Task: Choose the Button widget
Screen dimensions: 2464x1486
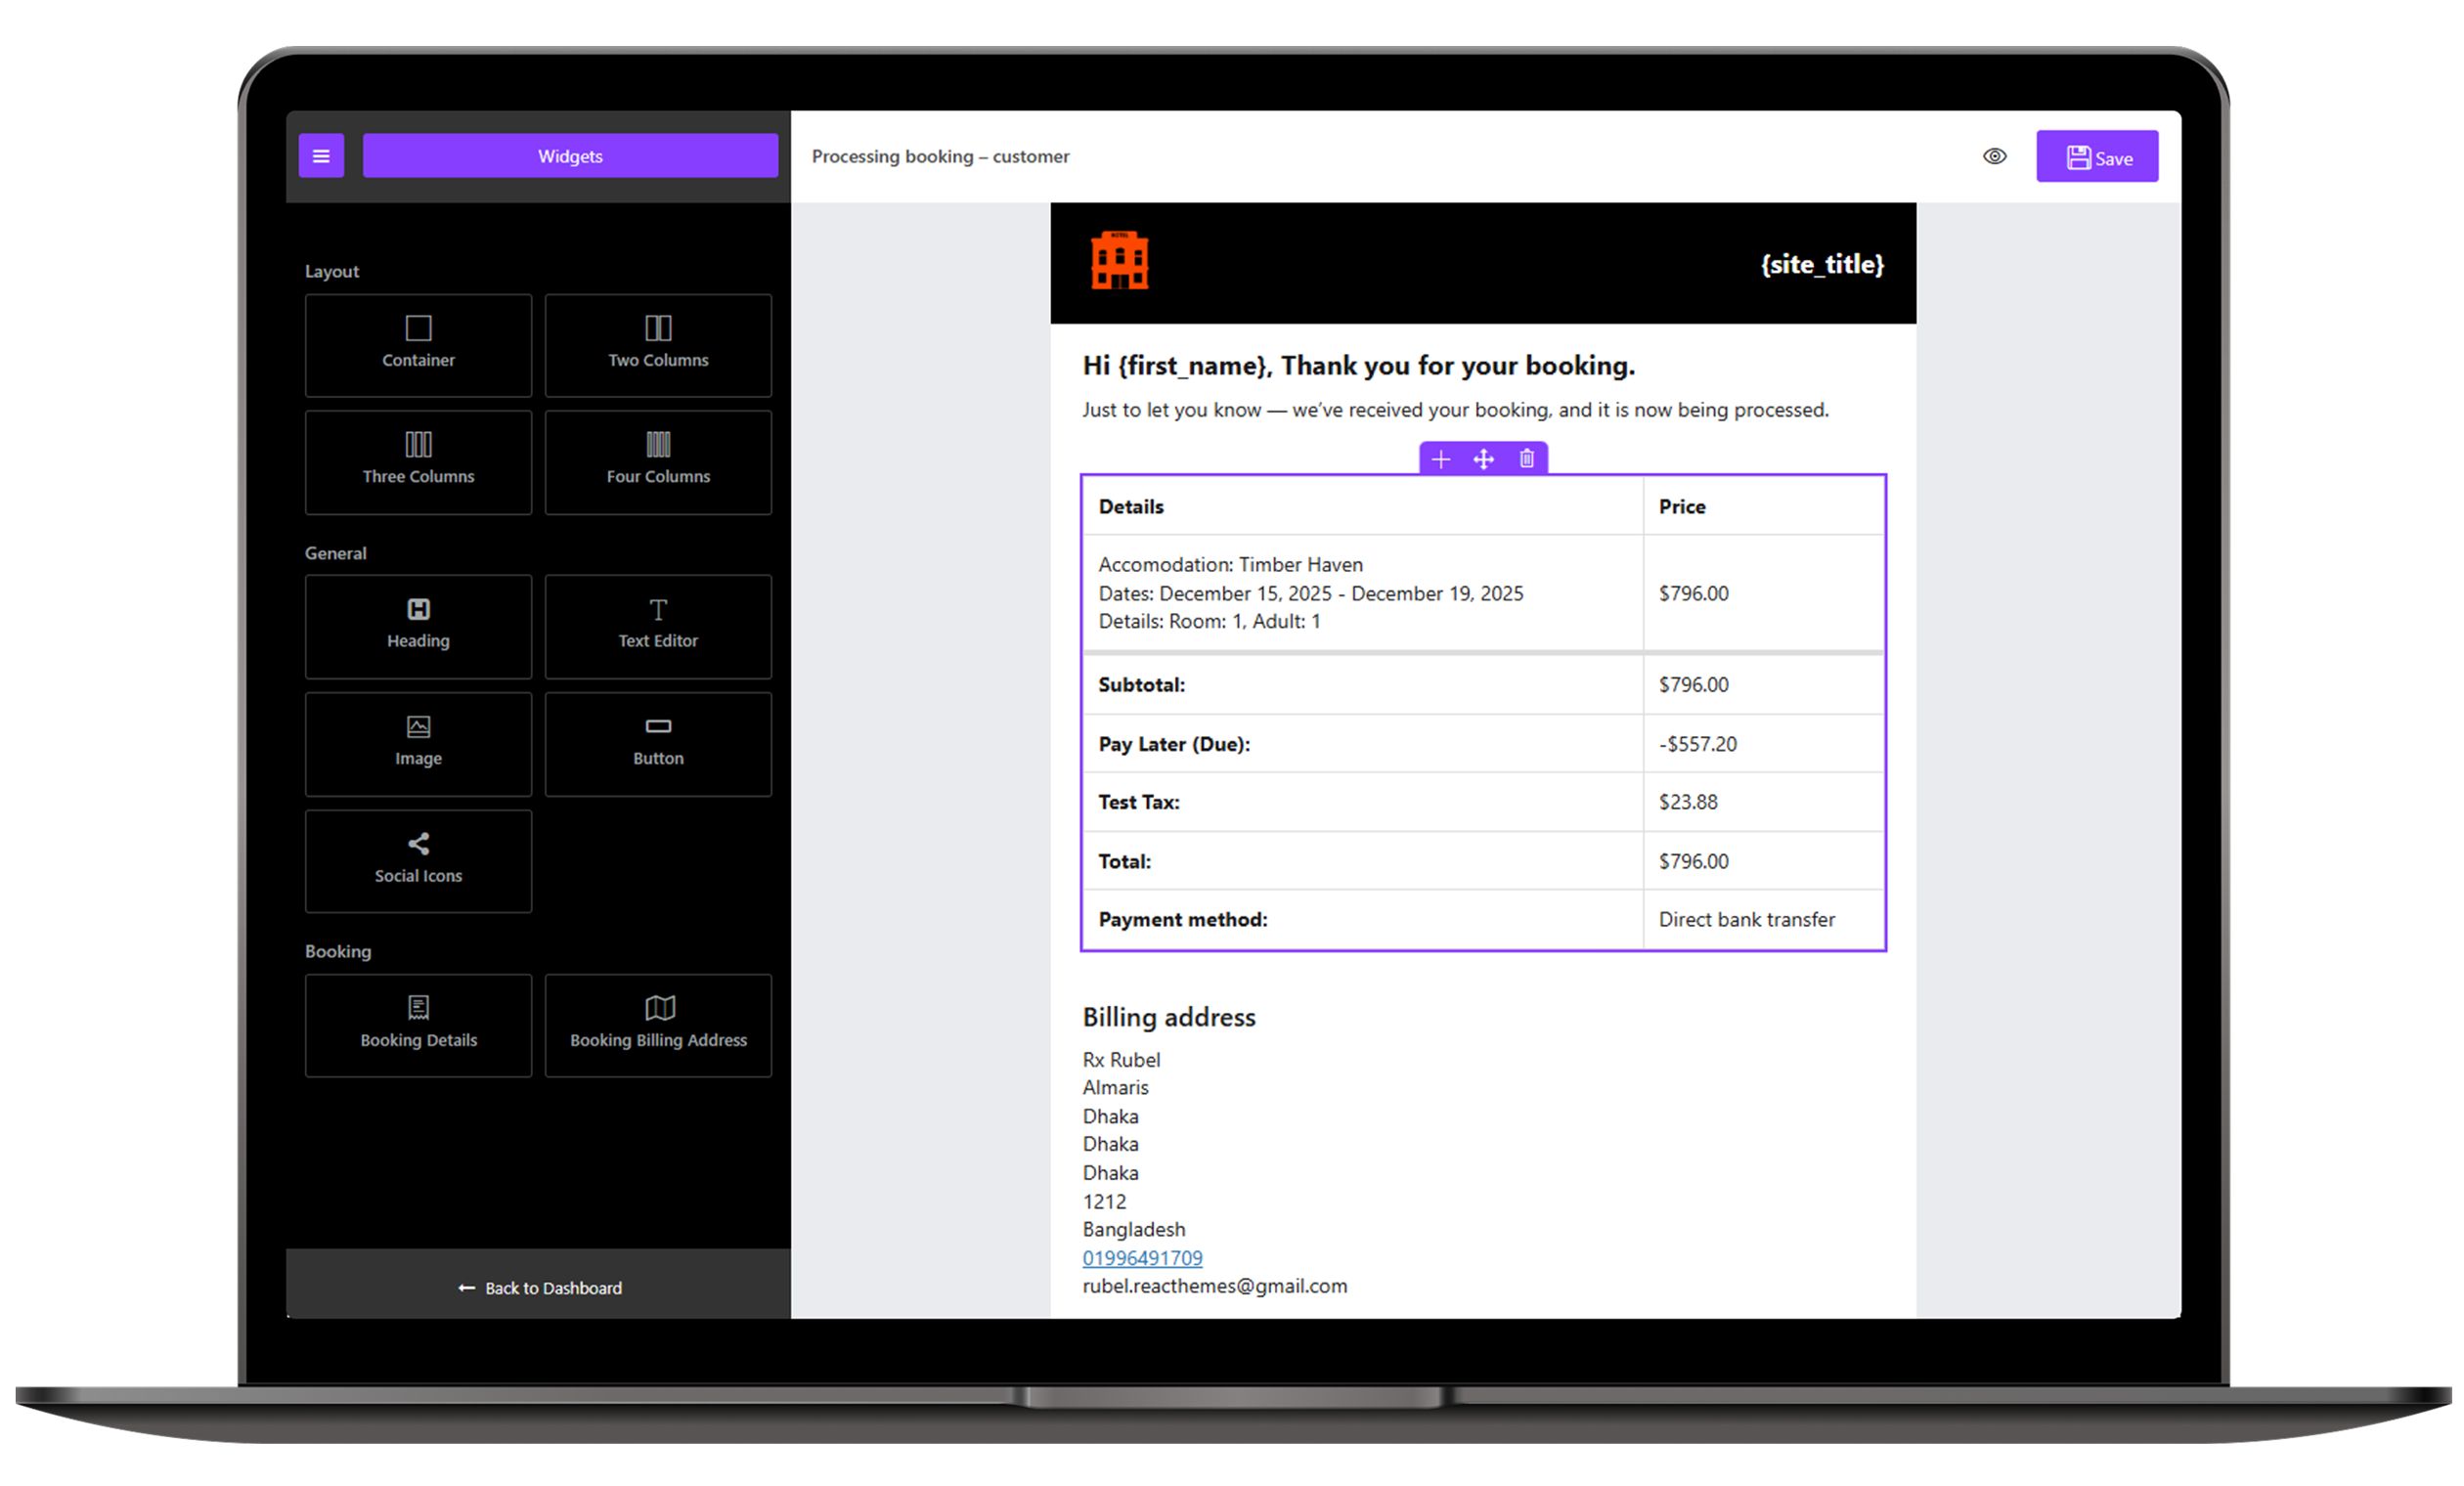Action: [x=658, y=743]
